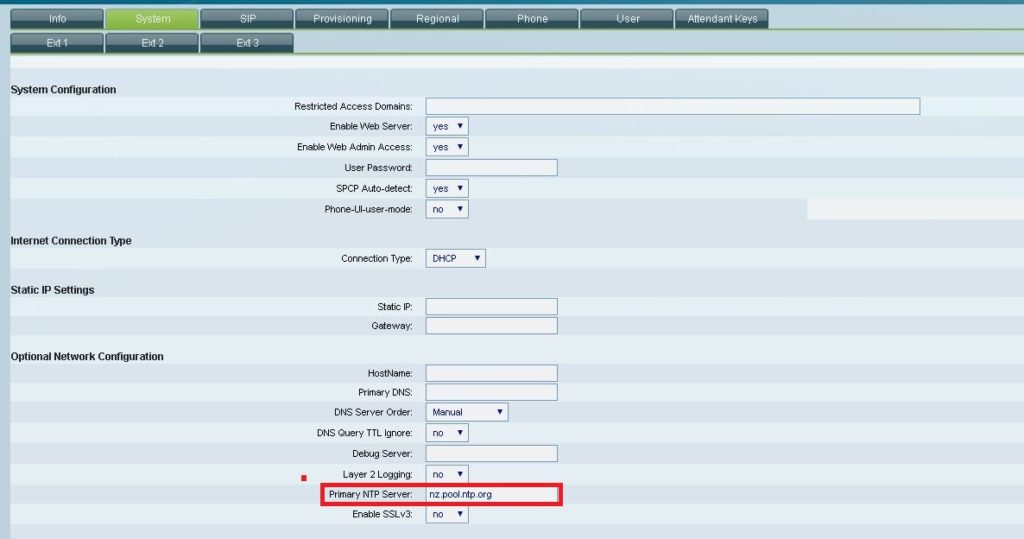Viewport: 1024px width, 539px height.
Task: Go to the Phone tab
Action: coord(532,19)
